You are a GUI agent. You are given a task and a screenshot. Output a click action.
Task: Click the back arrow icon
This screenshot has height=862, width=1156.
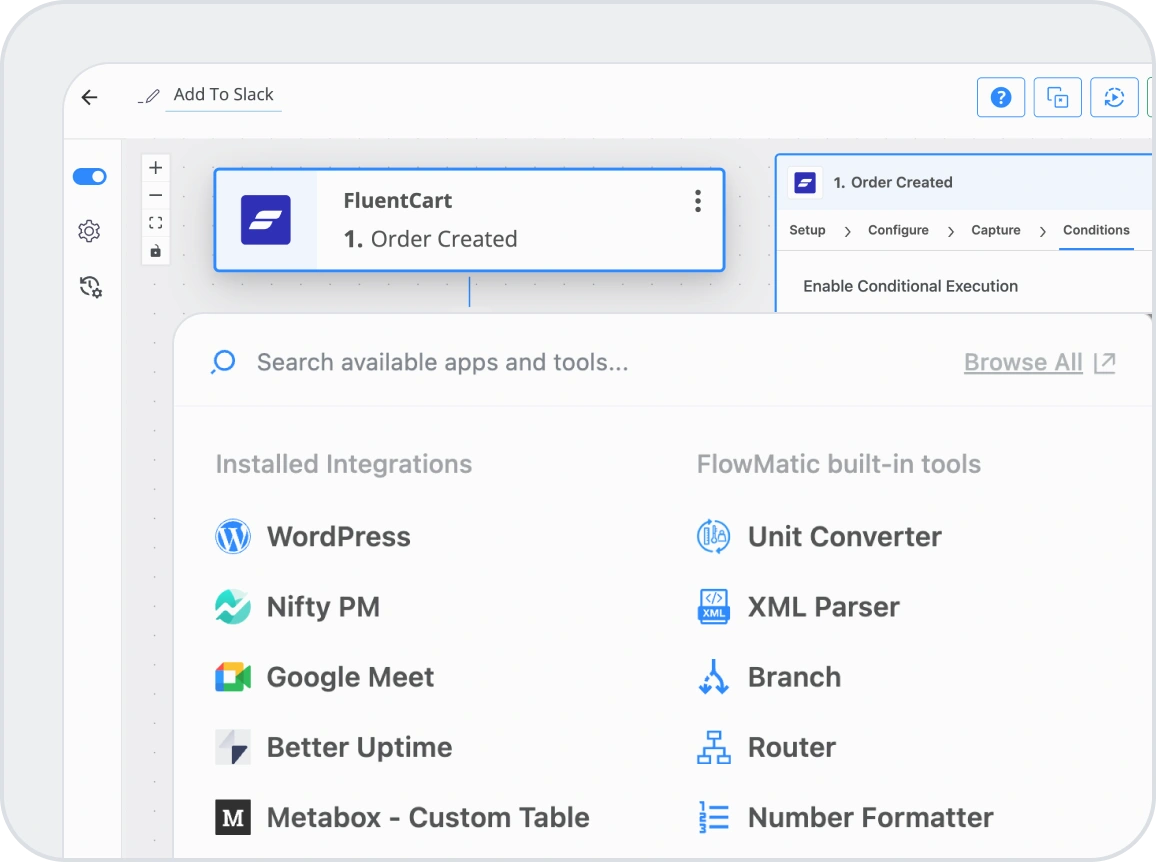(x=90, y=97)
